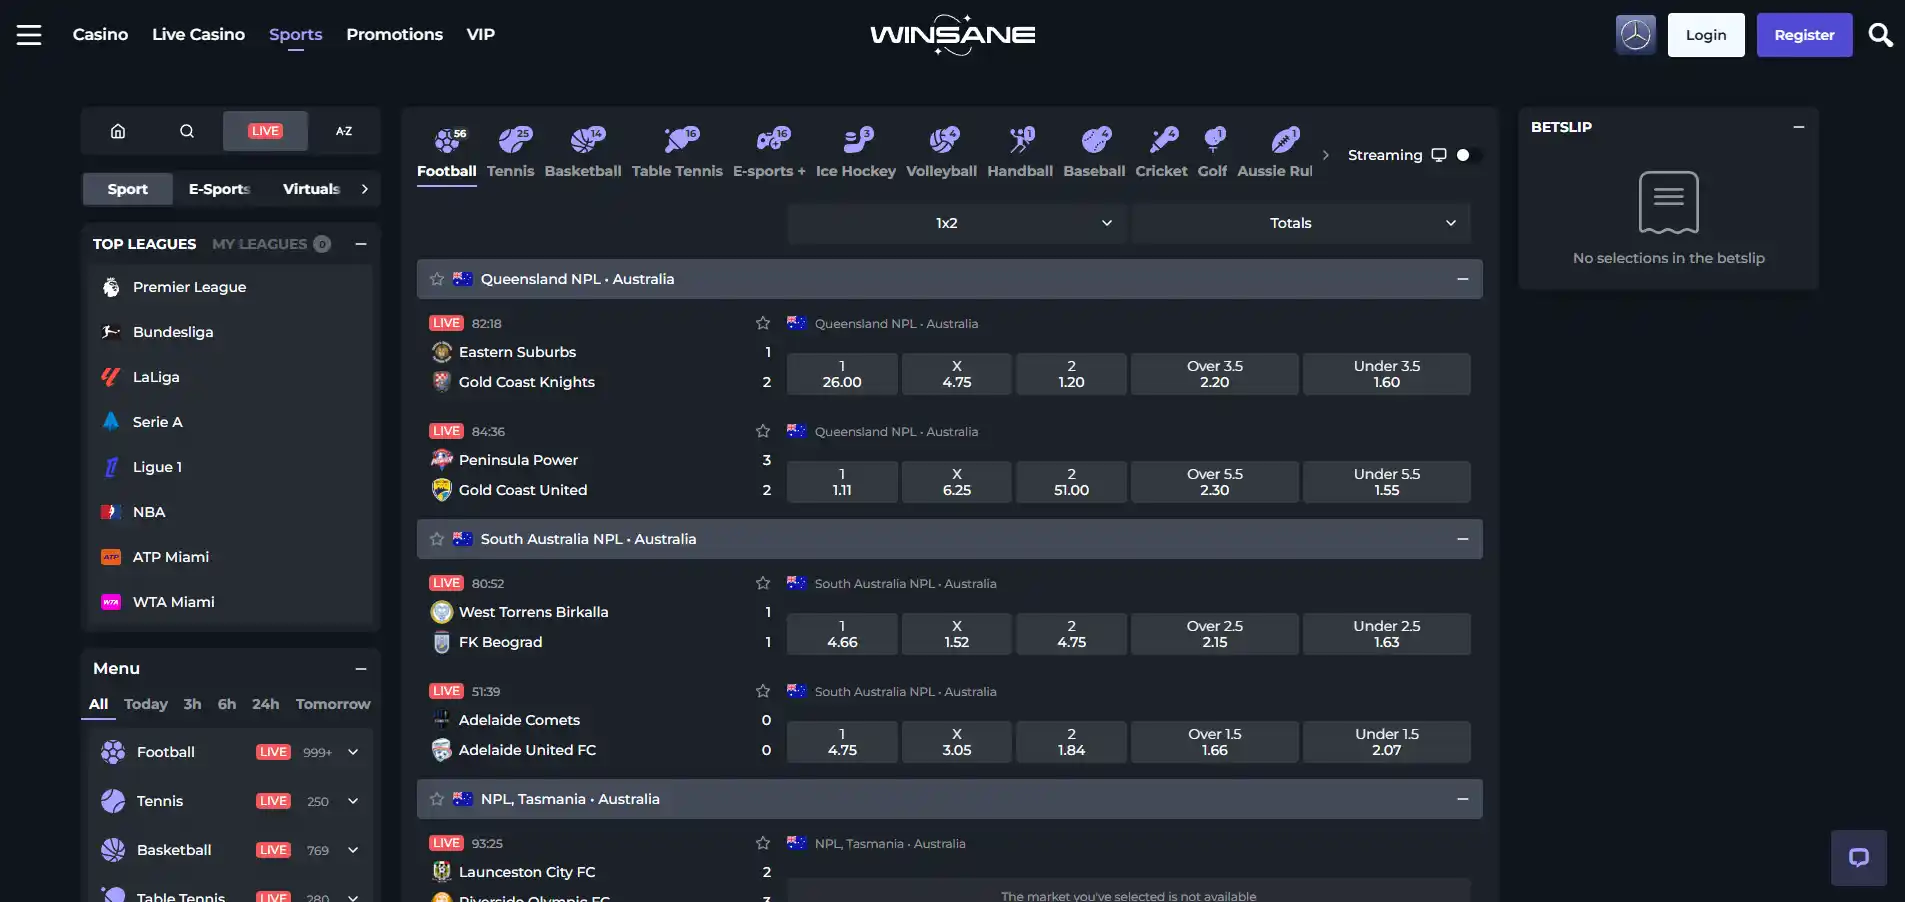This screenshot has height=902, width=1905.
Task: Favorite the Adelaide Comets match star
Action: [763, 691]
